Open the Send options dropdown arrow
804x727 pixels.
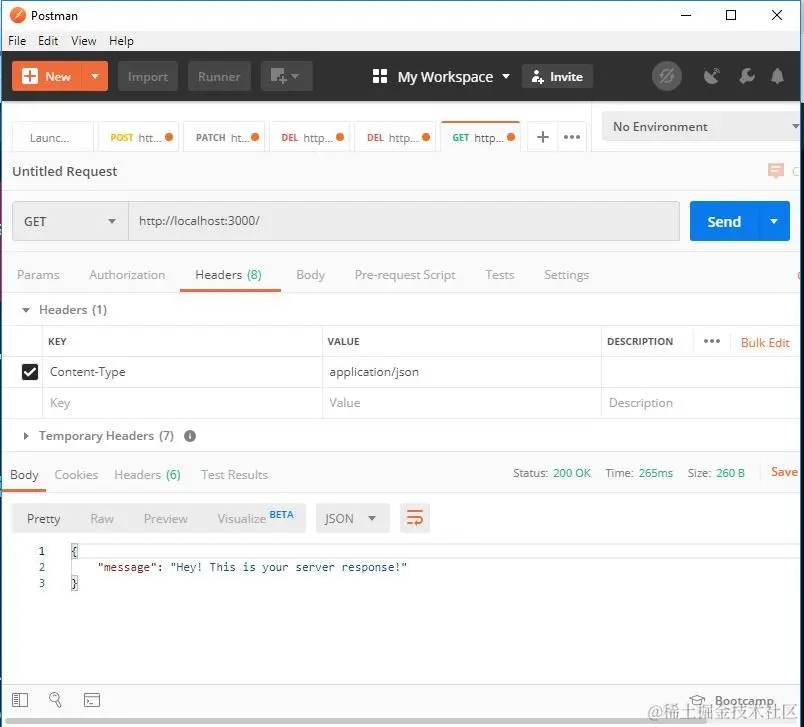[774, 221]
